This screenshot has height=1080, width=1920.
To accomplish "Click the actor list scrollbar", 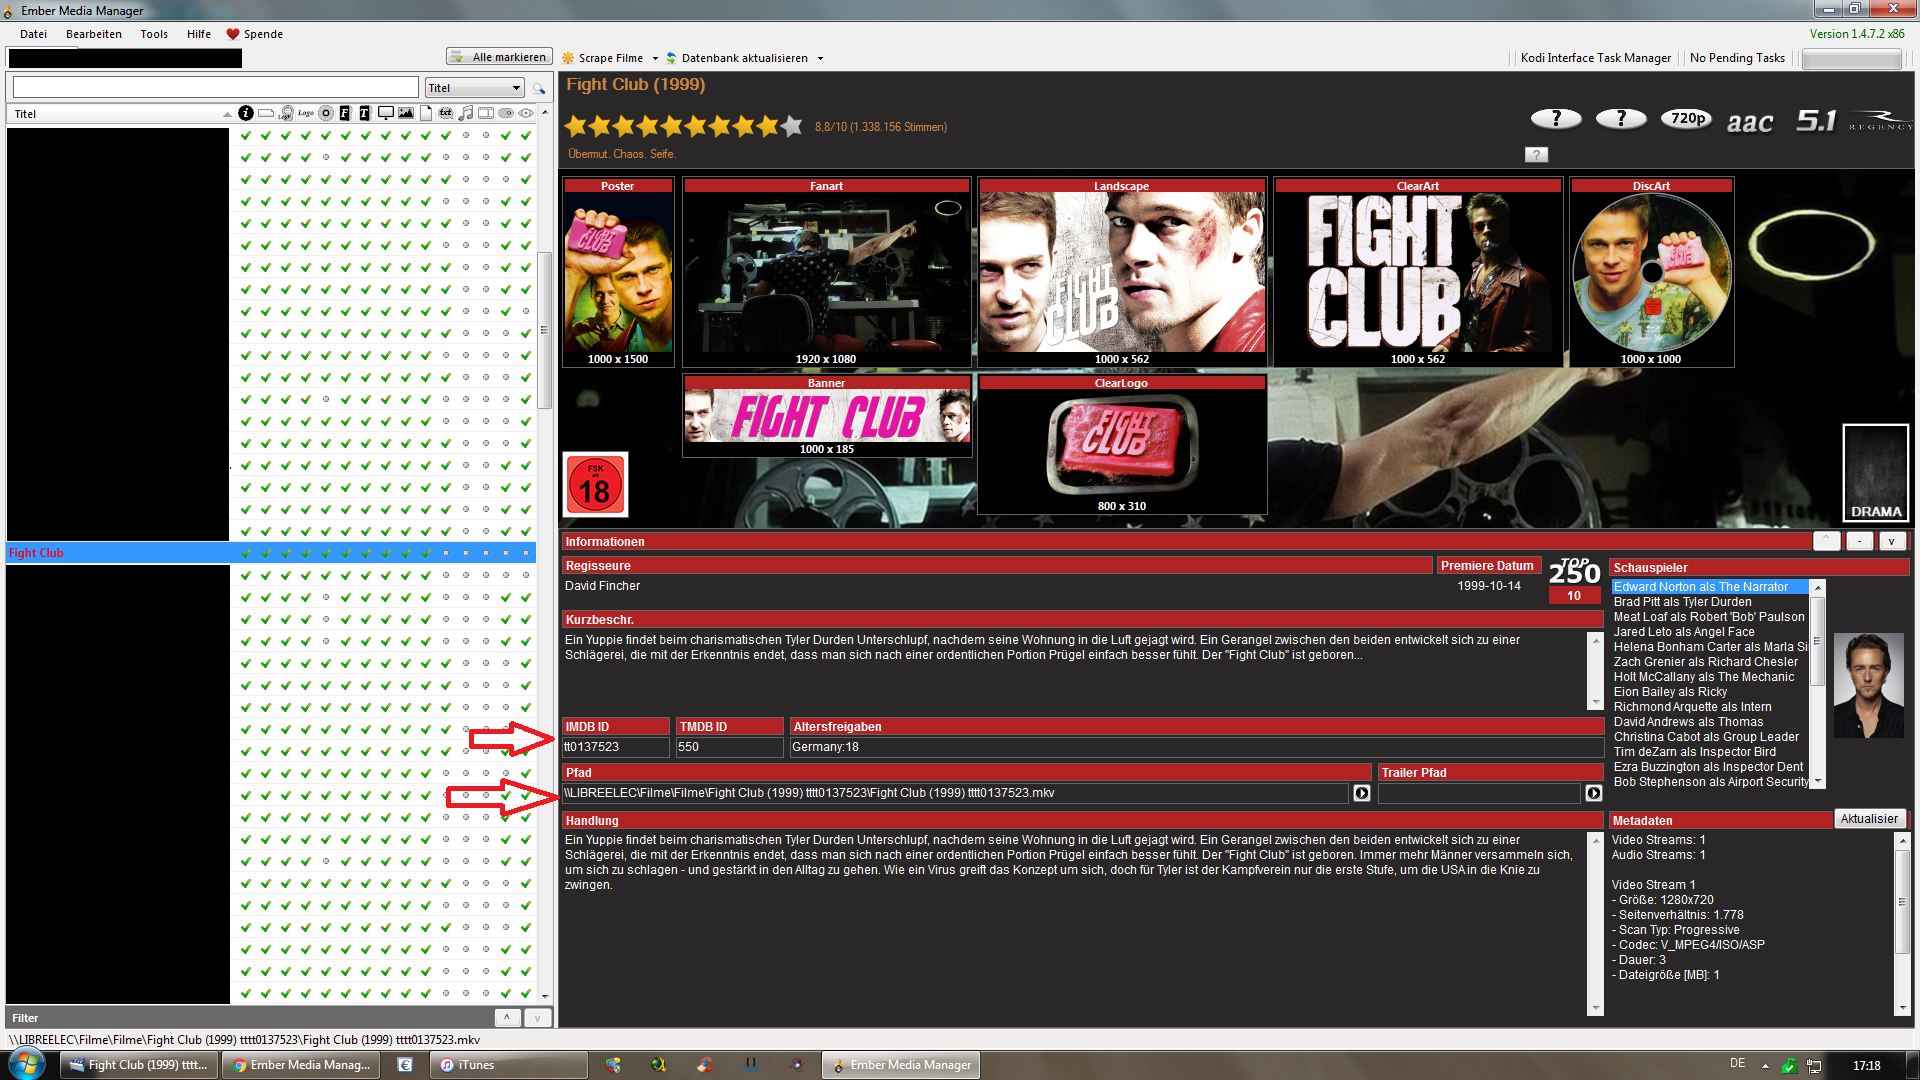I will (x=1818, y=640).
